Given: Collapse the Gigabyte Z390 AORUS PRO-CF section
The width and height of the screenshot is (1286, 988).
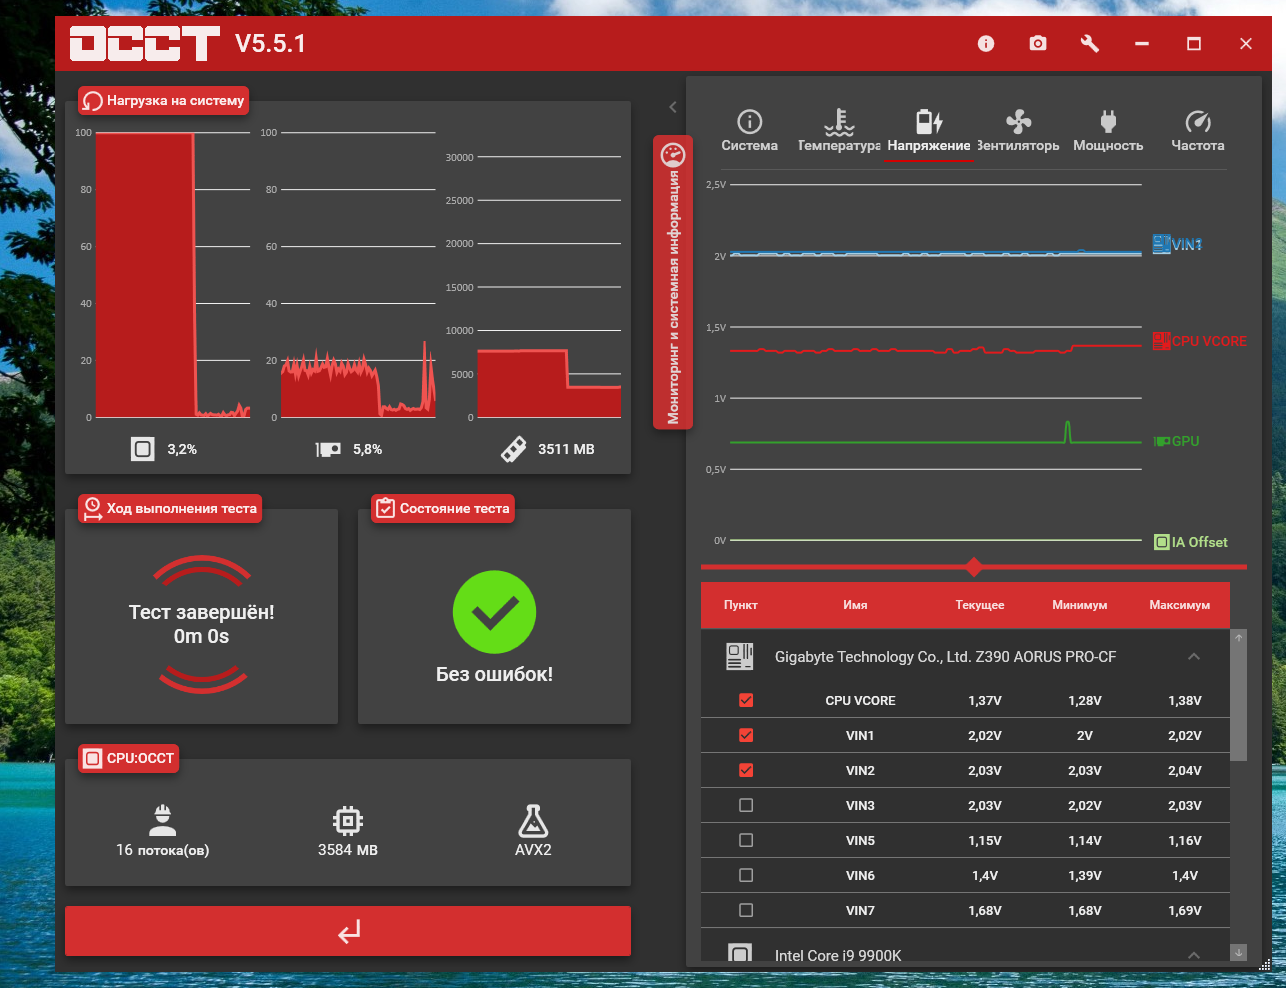Looking at the screenshot, I should (x=1194, y=657).
